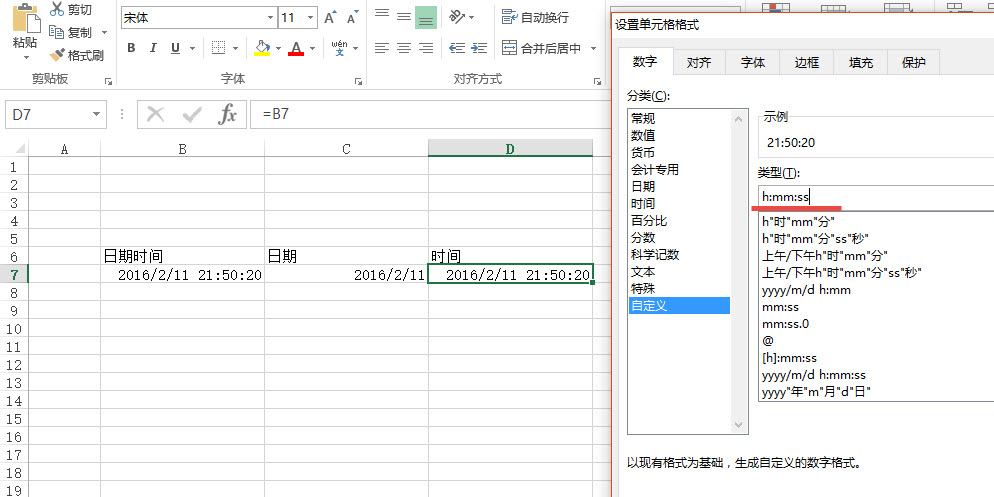Click the formula bar cancel X icon
Screen dimensions: 994x497
155,115
